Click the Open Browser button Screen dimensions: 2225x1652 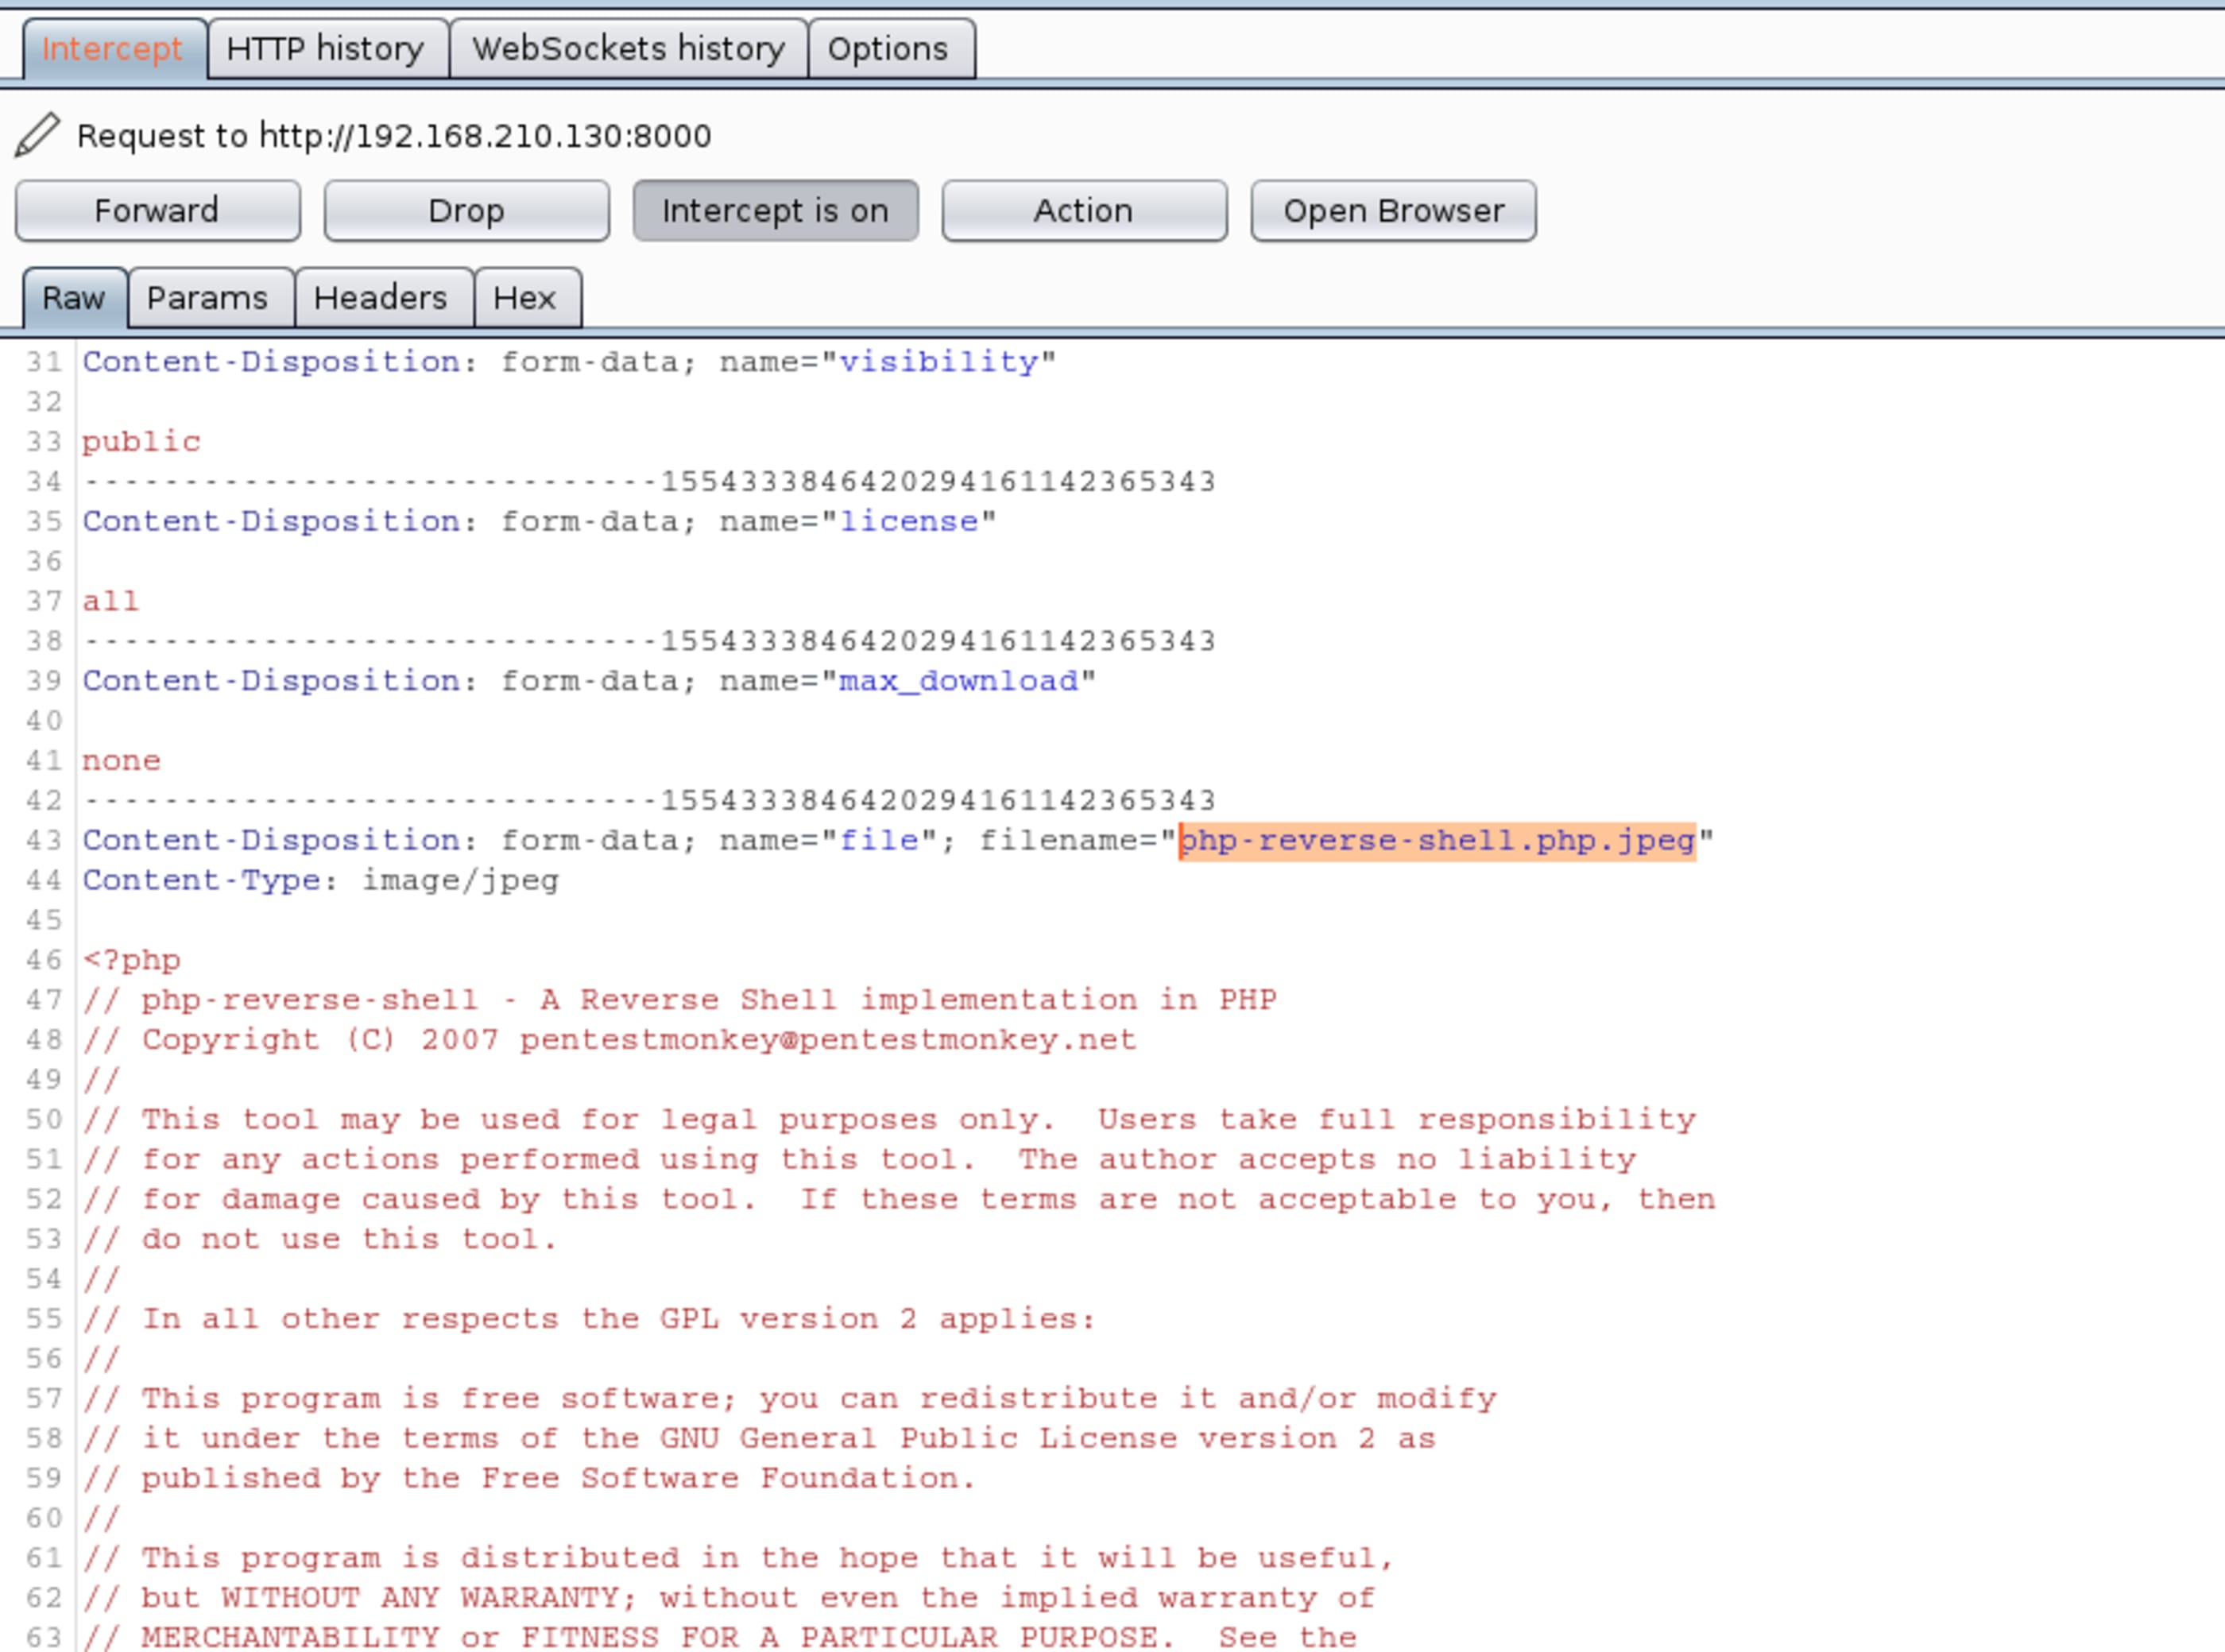tap(1392, 211)
